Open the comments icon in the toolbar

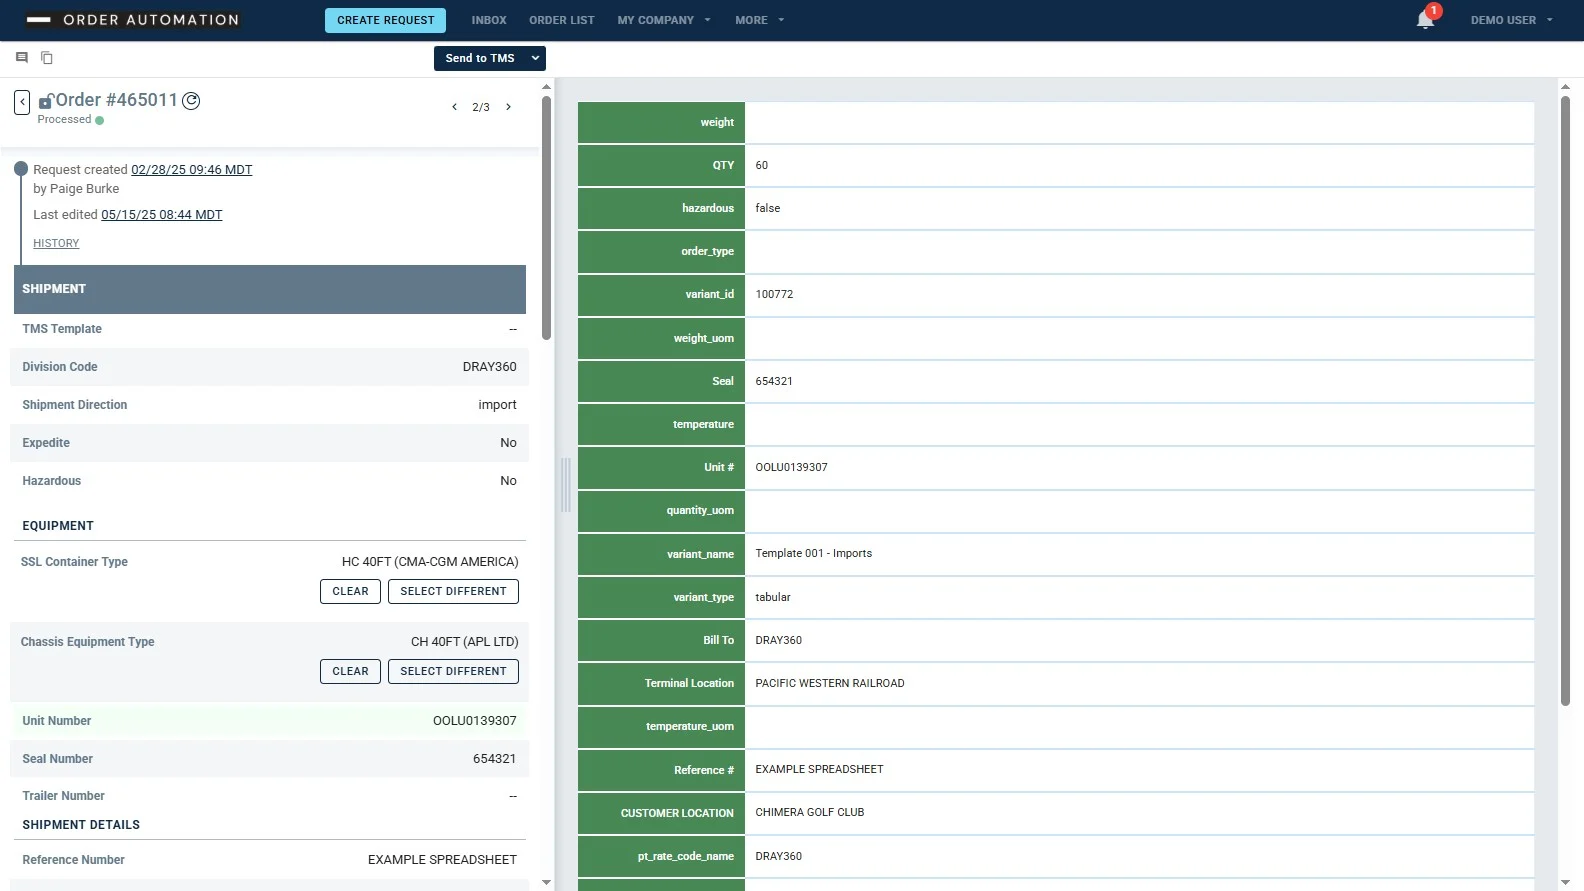(x=22, y=58)
